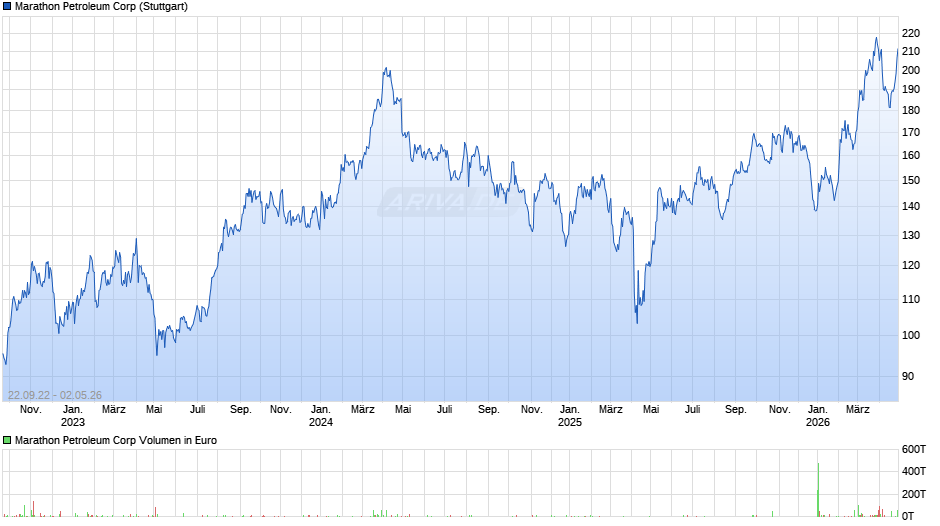940x526 pixels.
Task: Click the 150 price axis value
Action: pos(911,181)
